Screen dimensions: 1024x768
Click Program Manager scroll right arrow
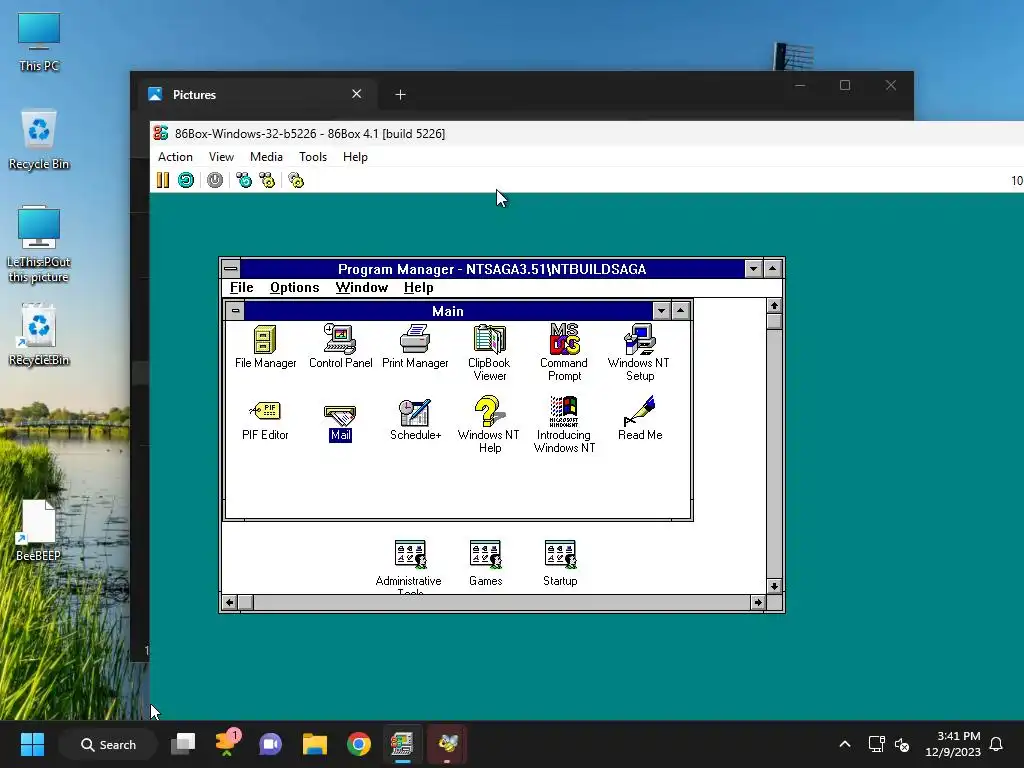click(x=758, y=602)
